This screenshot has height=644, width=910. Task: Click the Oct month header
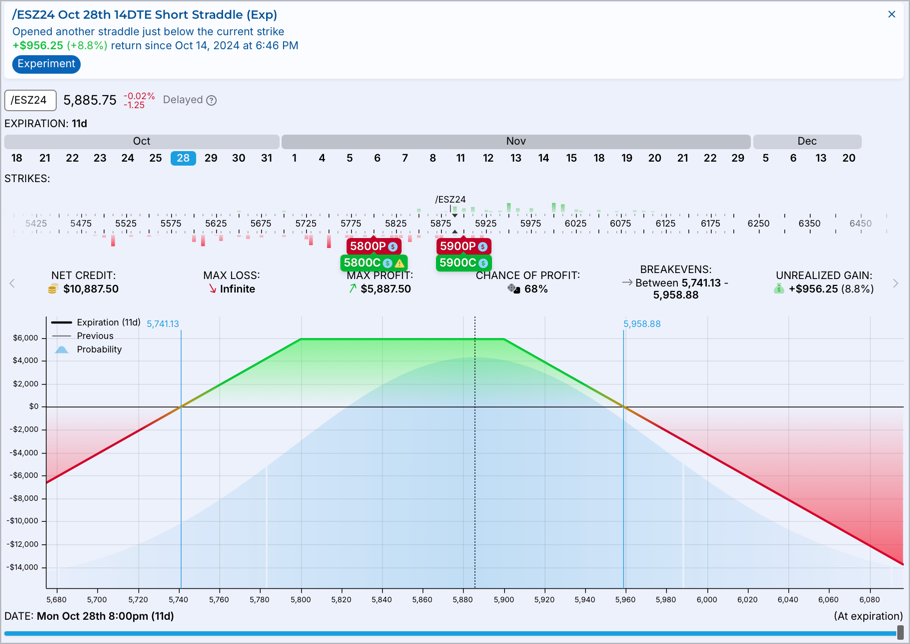142,142
